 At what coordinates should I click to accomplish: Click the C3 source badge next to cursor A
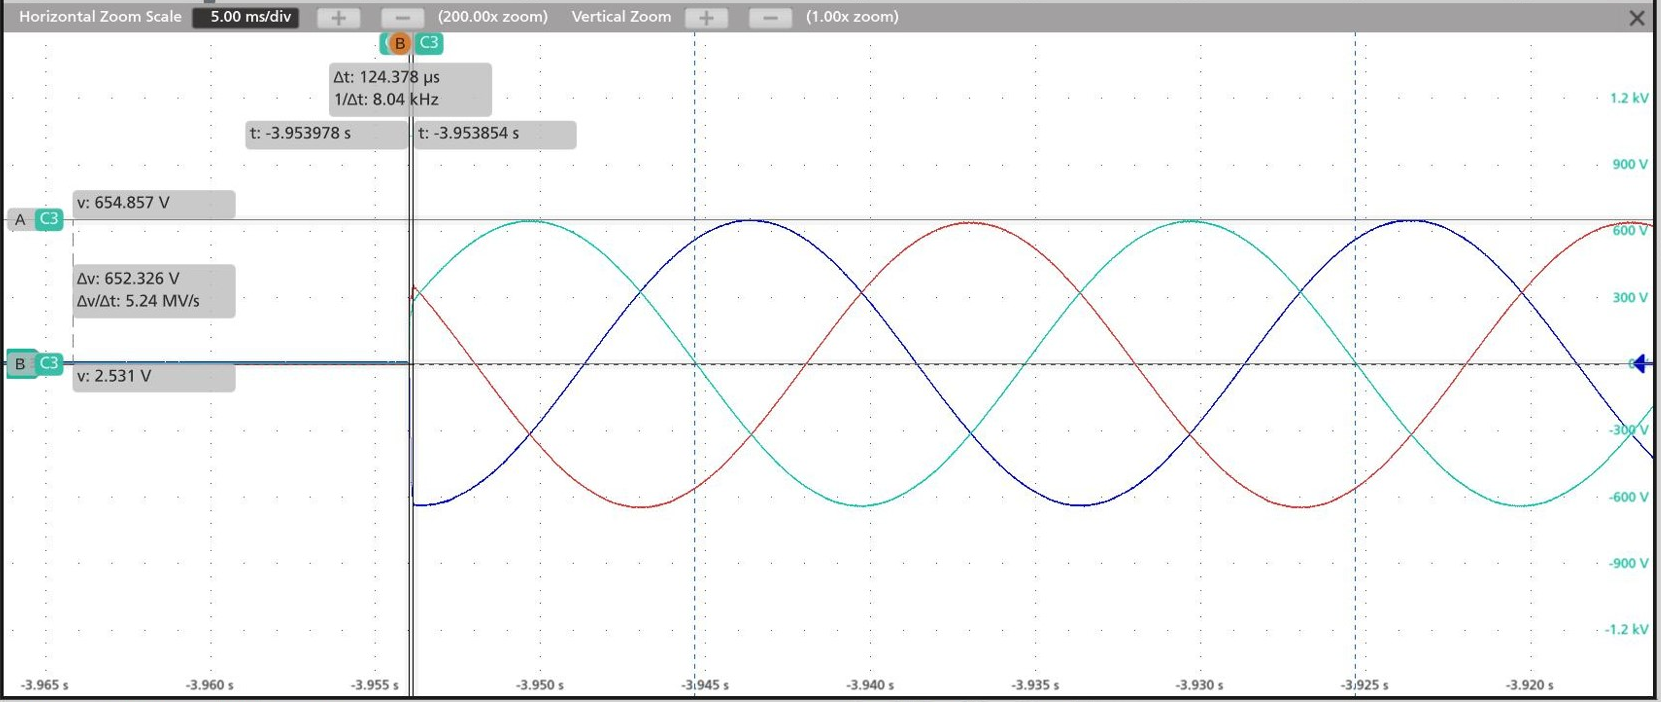coord(49,219)
